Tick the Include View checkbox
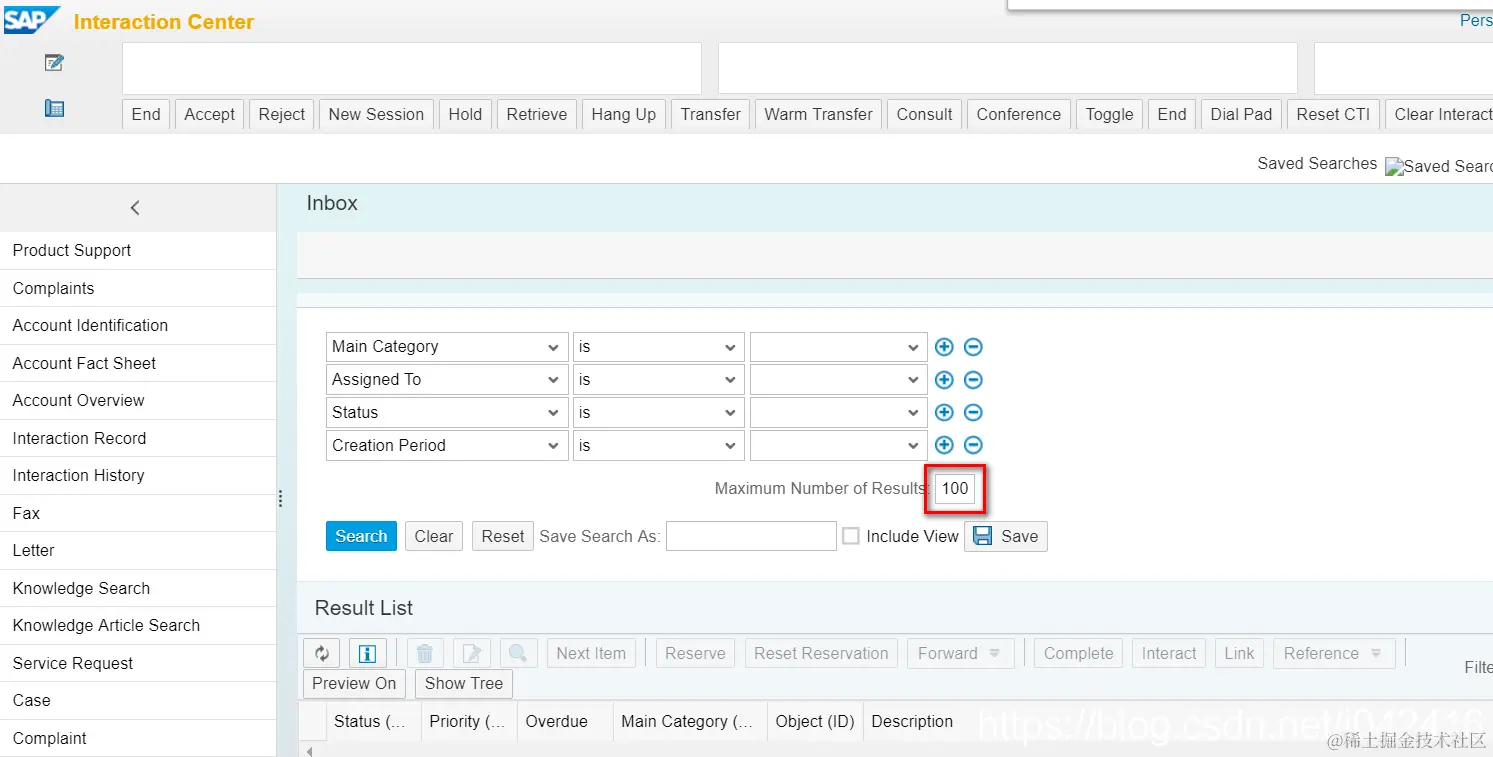The height and width of the screenshot is (757, 1493). coord(851,536)
